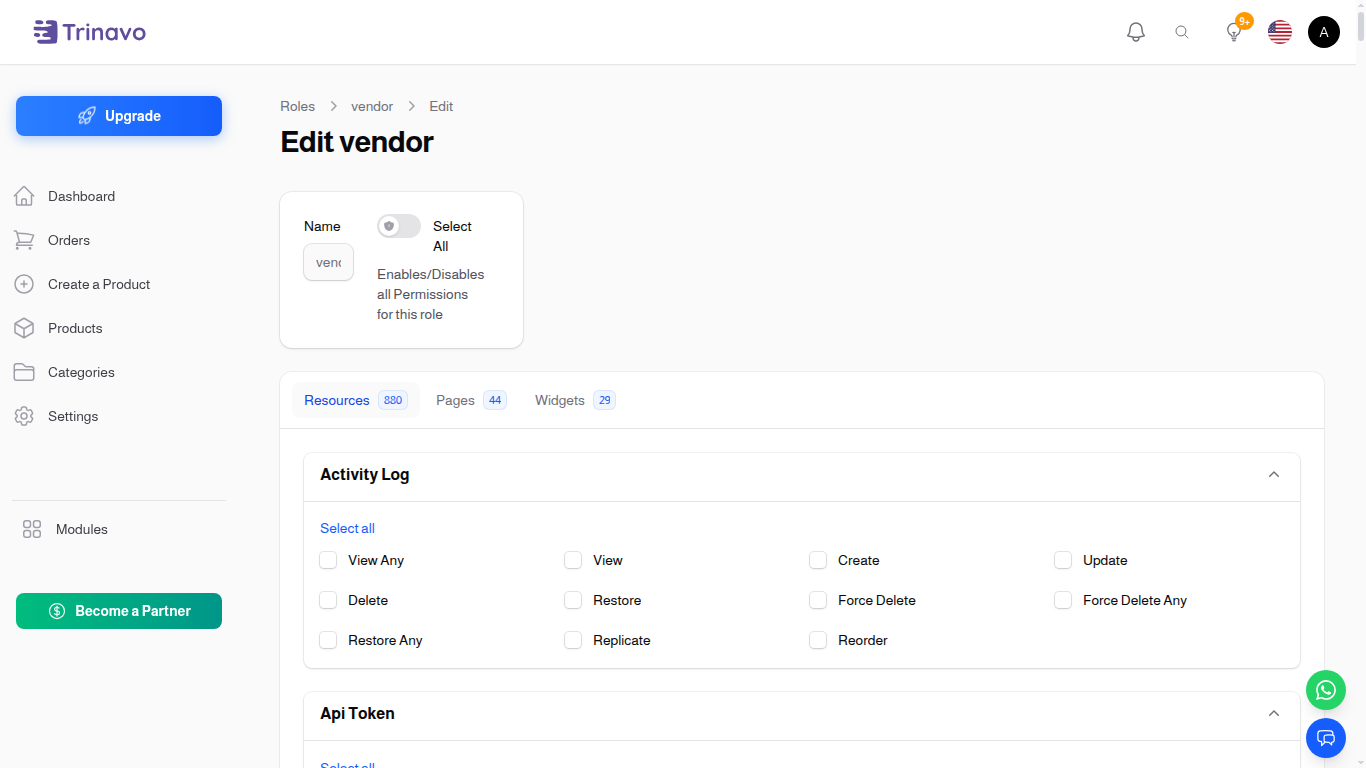Open the blue live chat widget
Image resolution: width=1366 pixels, height=768 pixels.
point(1326,738)
